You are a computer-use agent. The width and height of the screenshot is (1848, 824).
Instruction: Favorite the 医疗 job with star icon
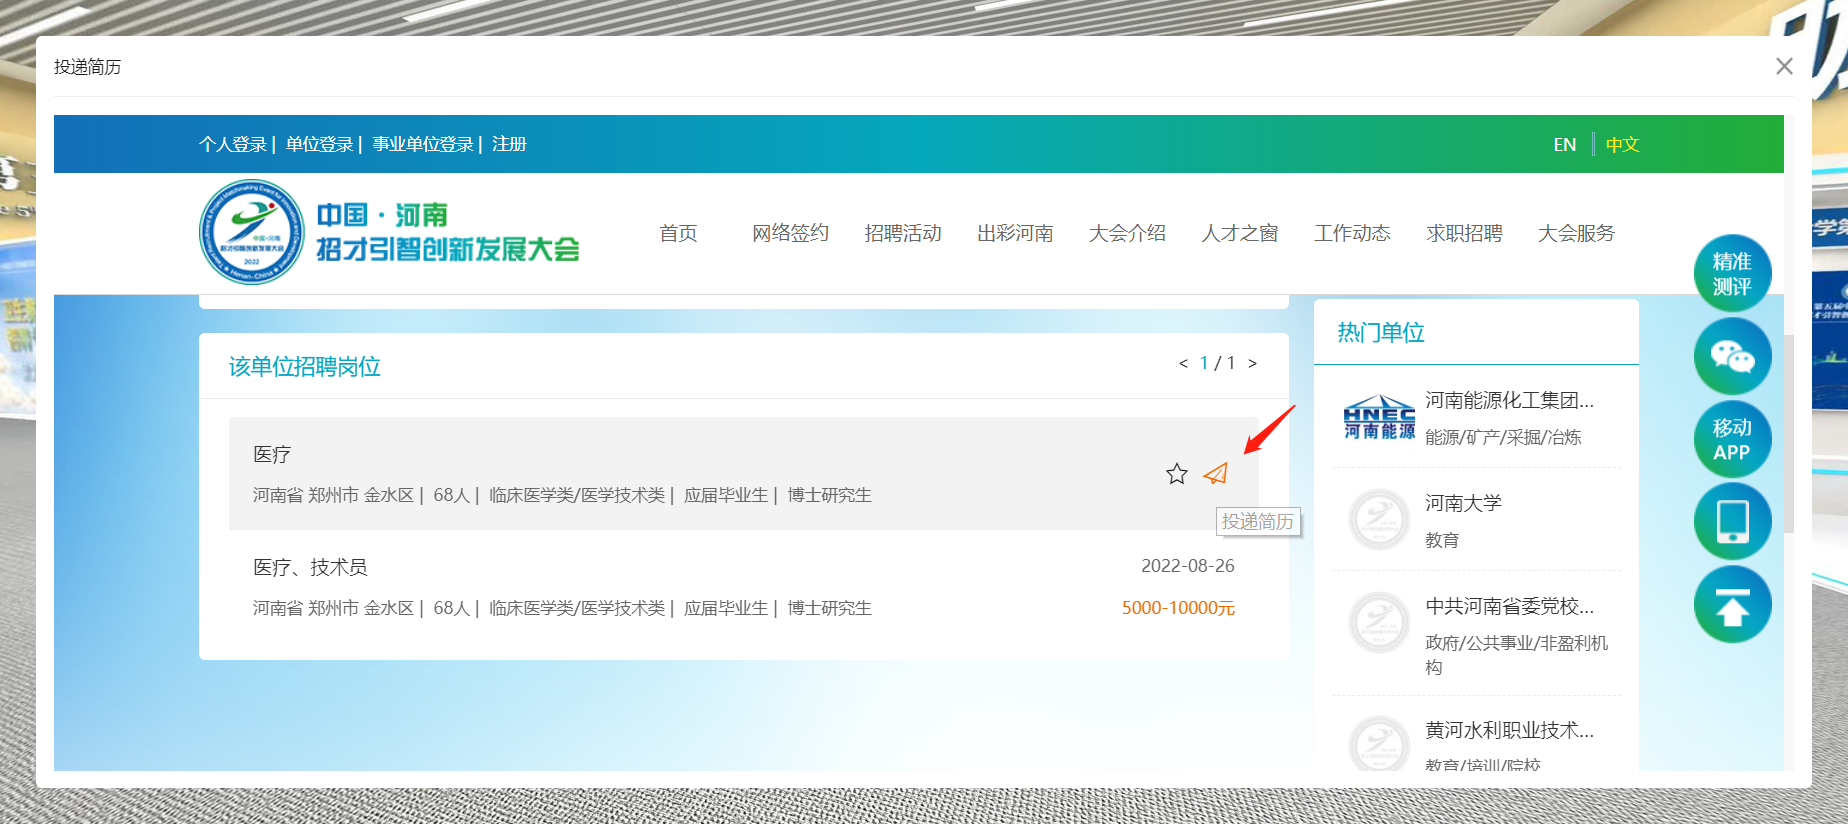[1176, 474]
